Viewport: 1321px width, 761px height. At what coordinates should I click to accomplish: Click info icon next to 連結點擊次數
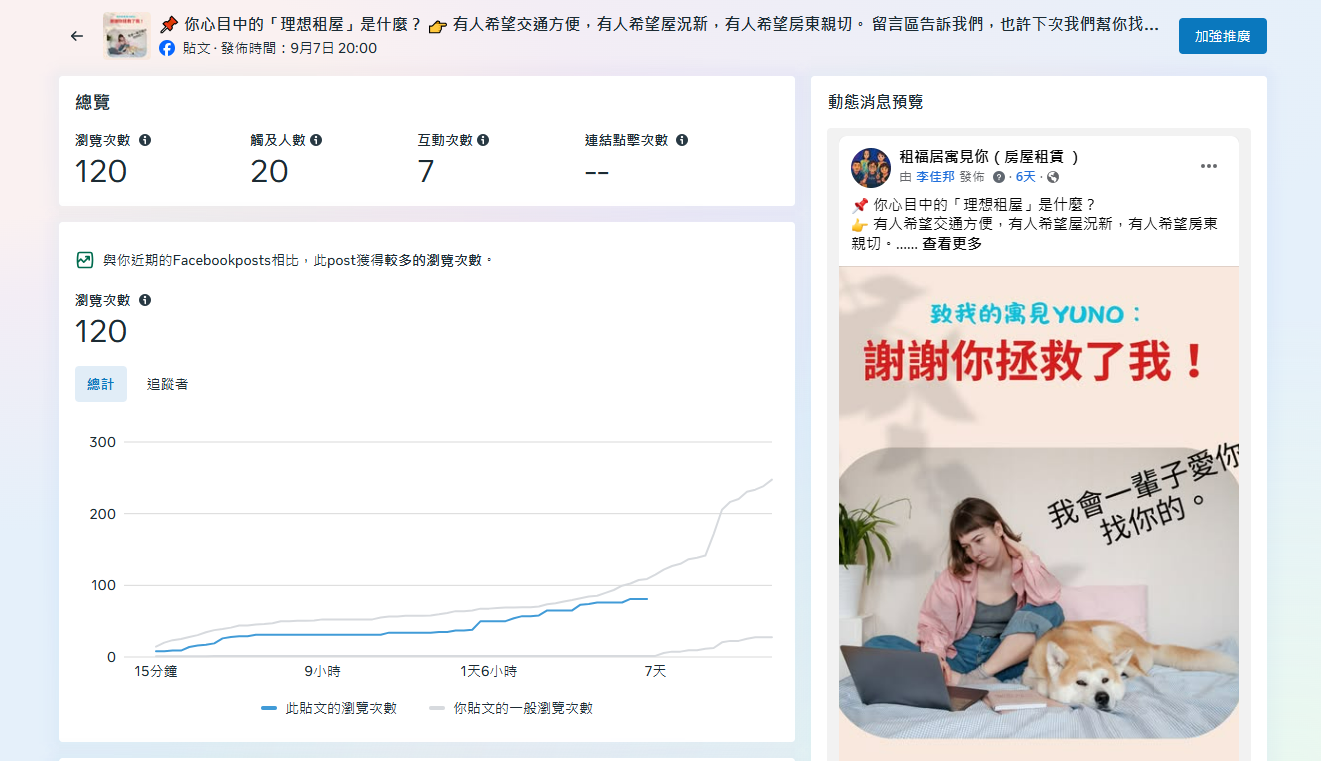(x=682, y=141)
